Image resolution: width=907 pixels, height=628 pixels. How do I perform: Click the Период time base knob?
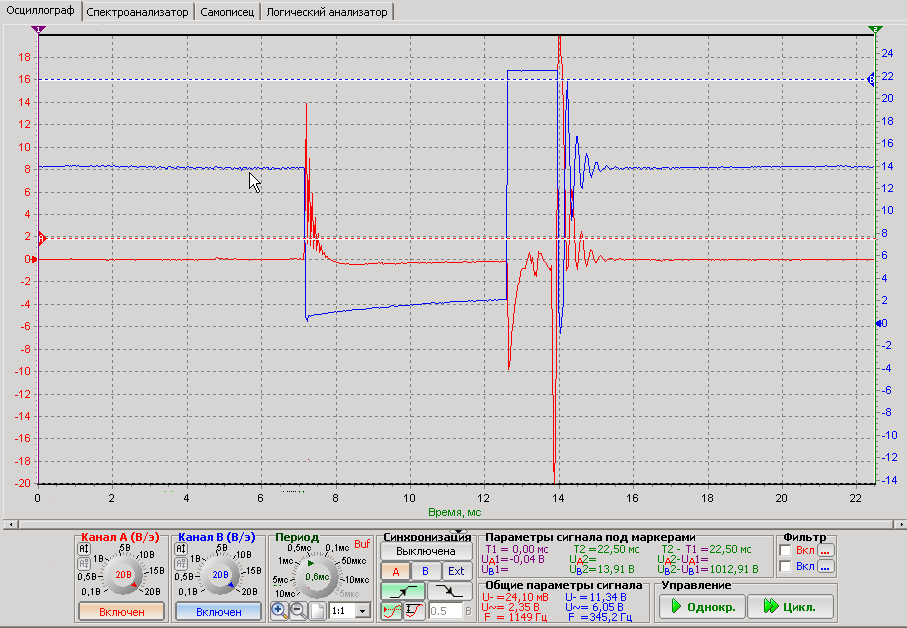[316, 577]
